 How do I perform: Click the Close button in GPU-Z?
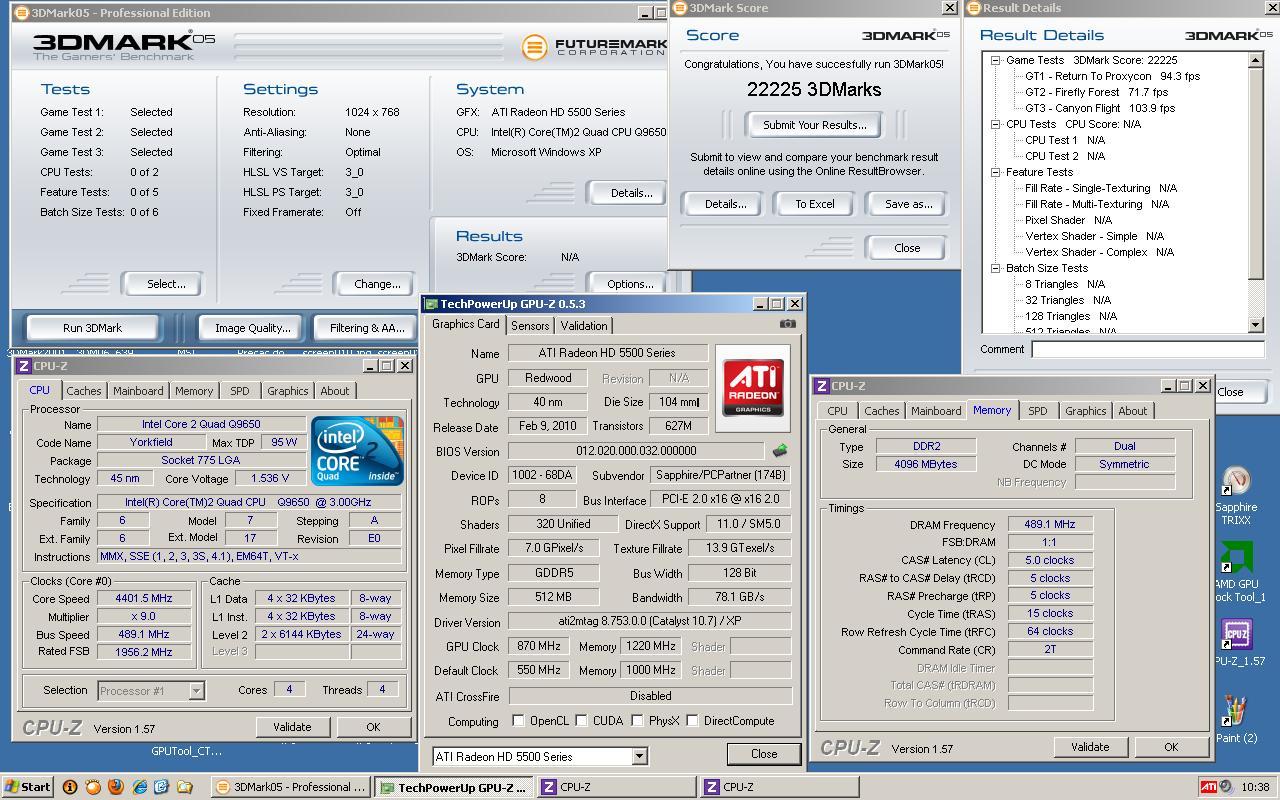click(x=764, y=754)
